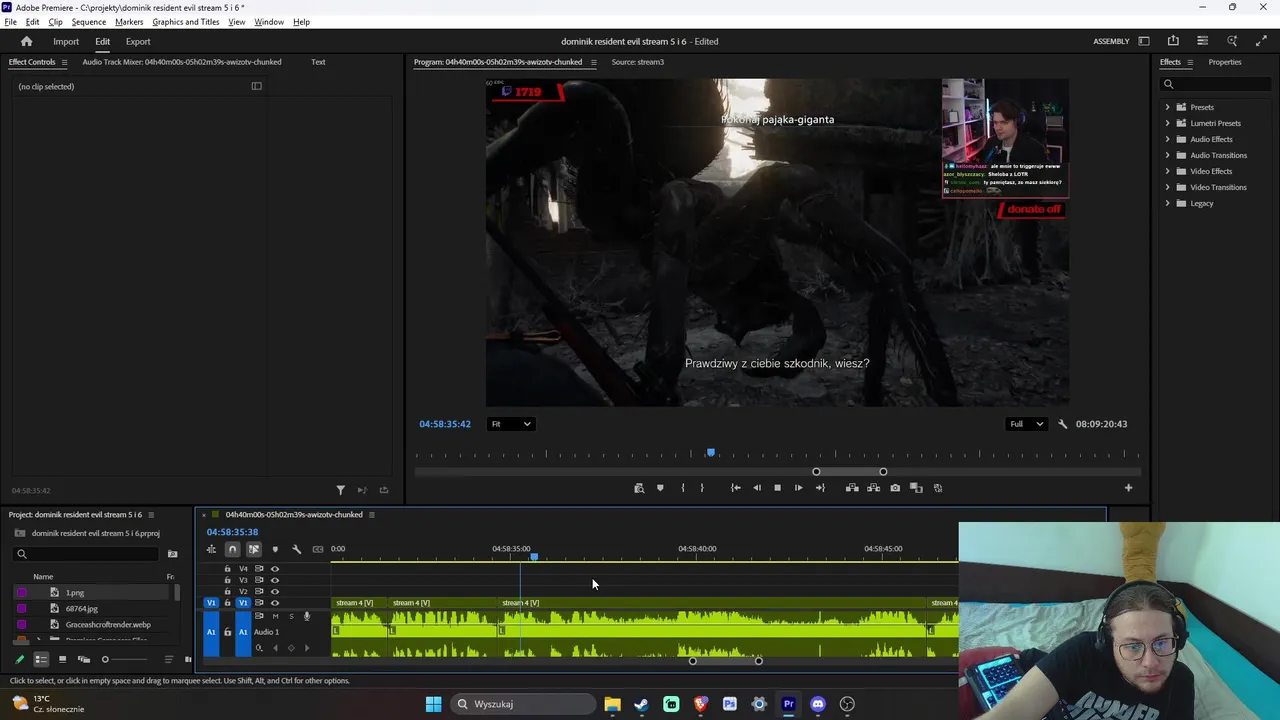
Task: Switch to the Audio Track Mixer tab
Action: pos(181,62)
